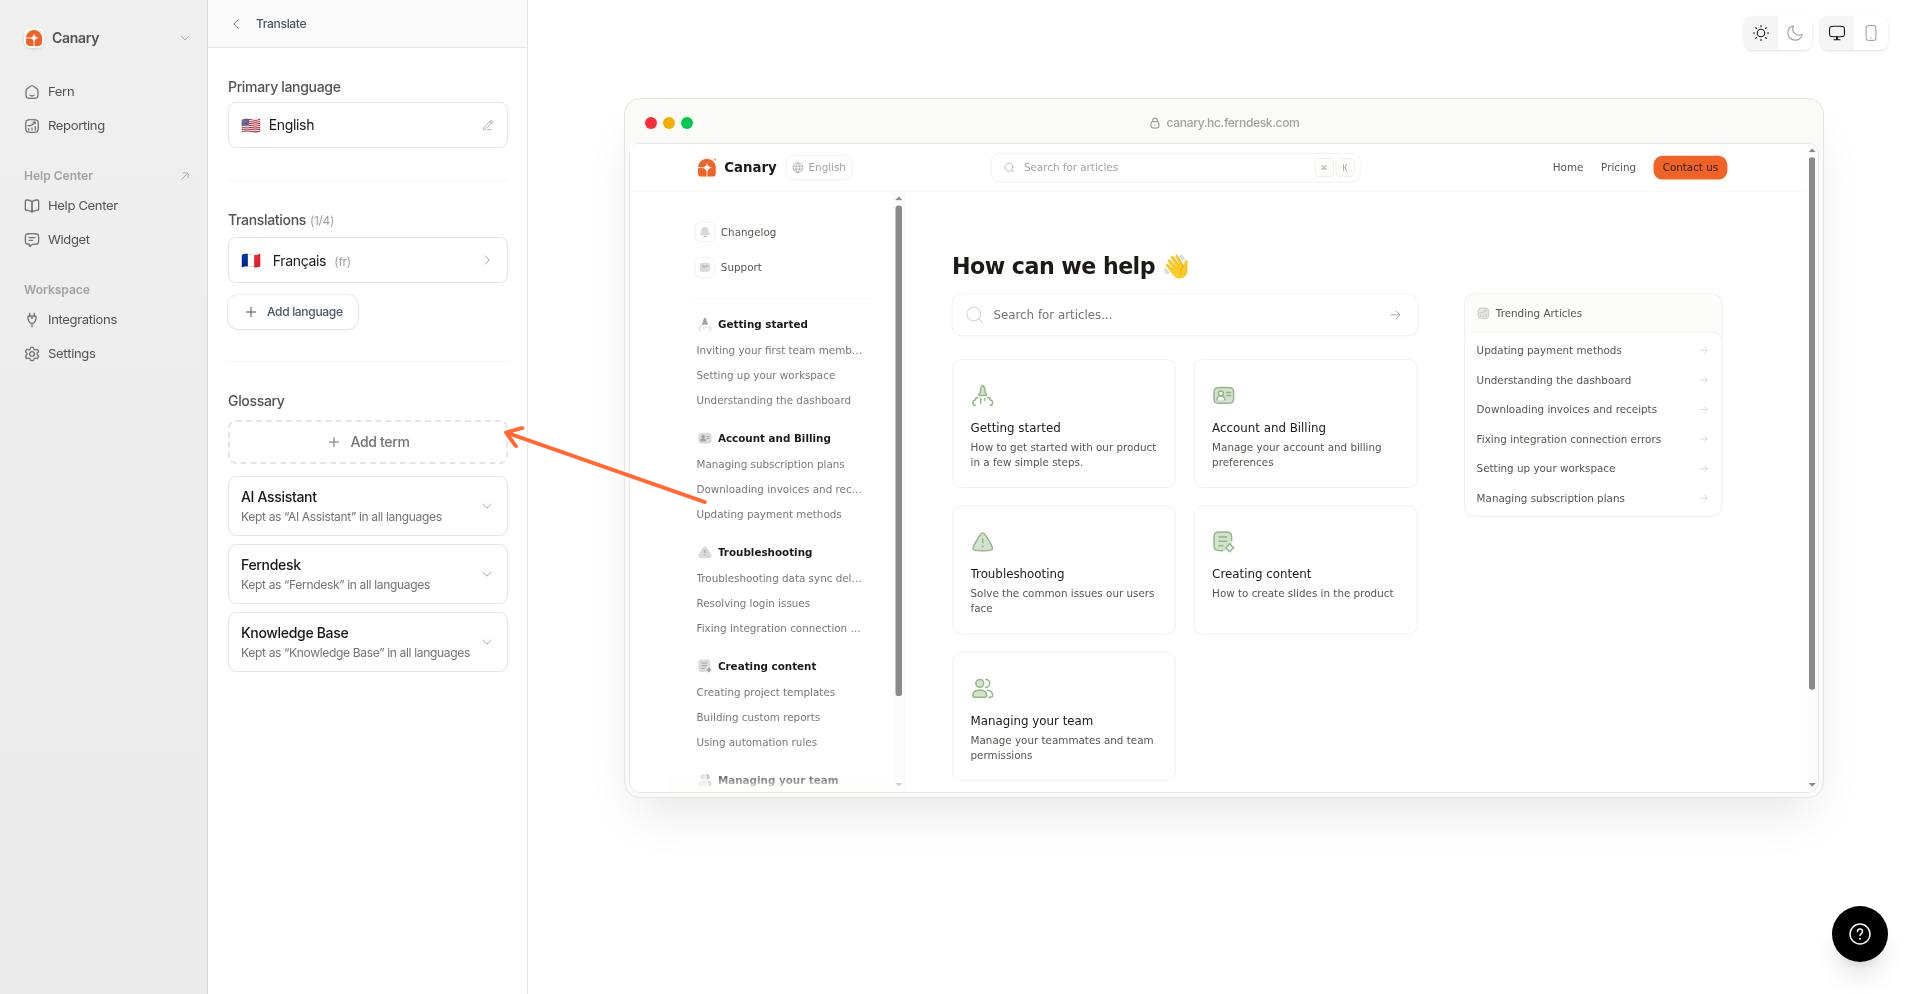Select Creating content section in preview sidebar

click(767, 666)
